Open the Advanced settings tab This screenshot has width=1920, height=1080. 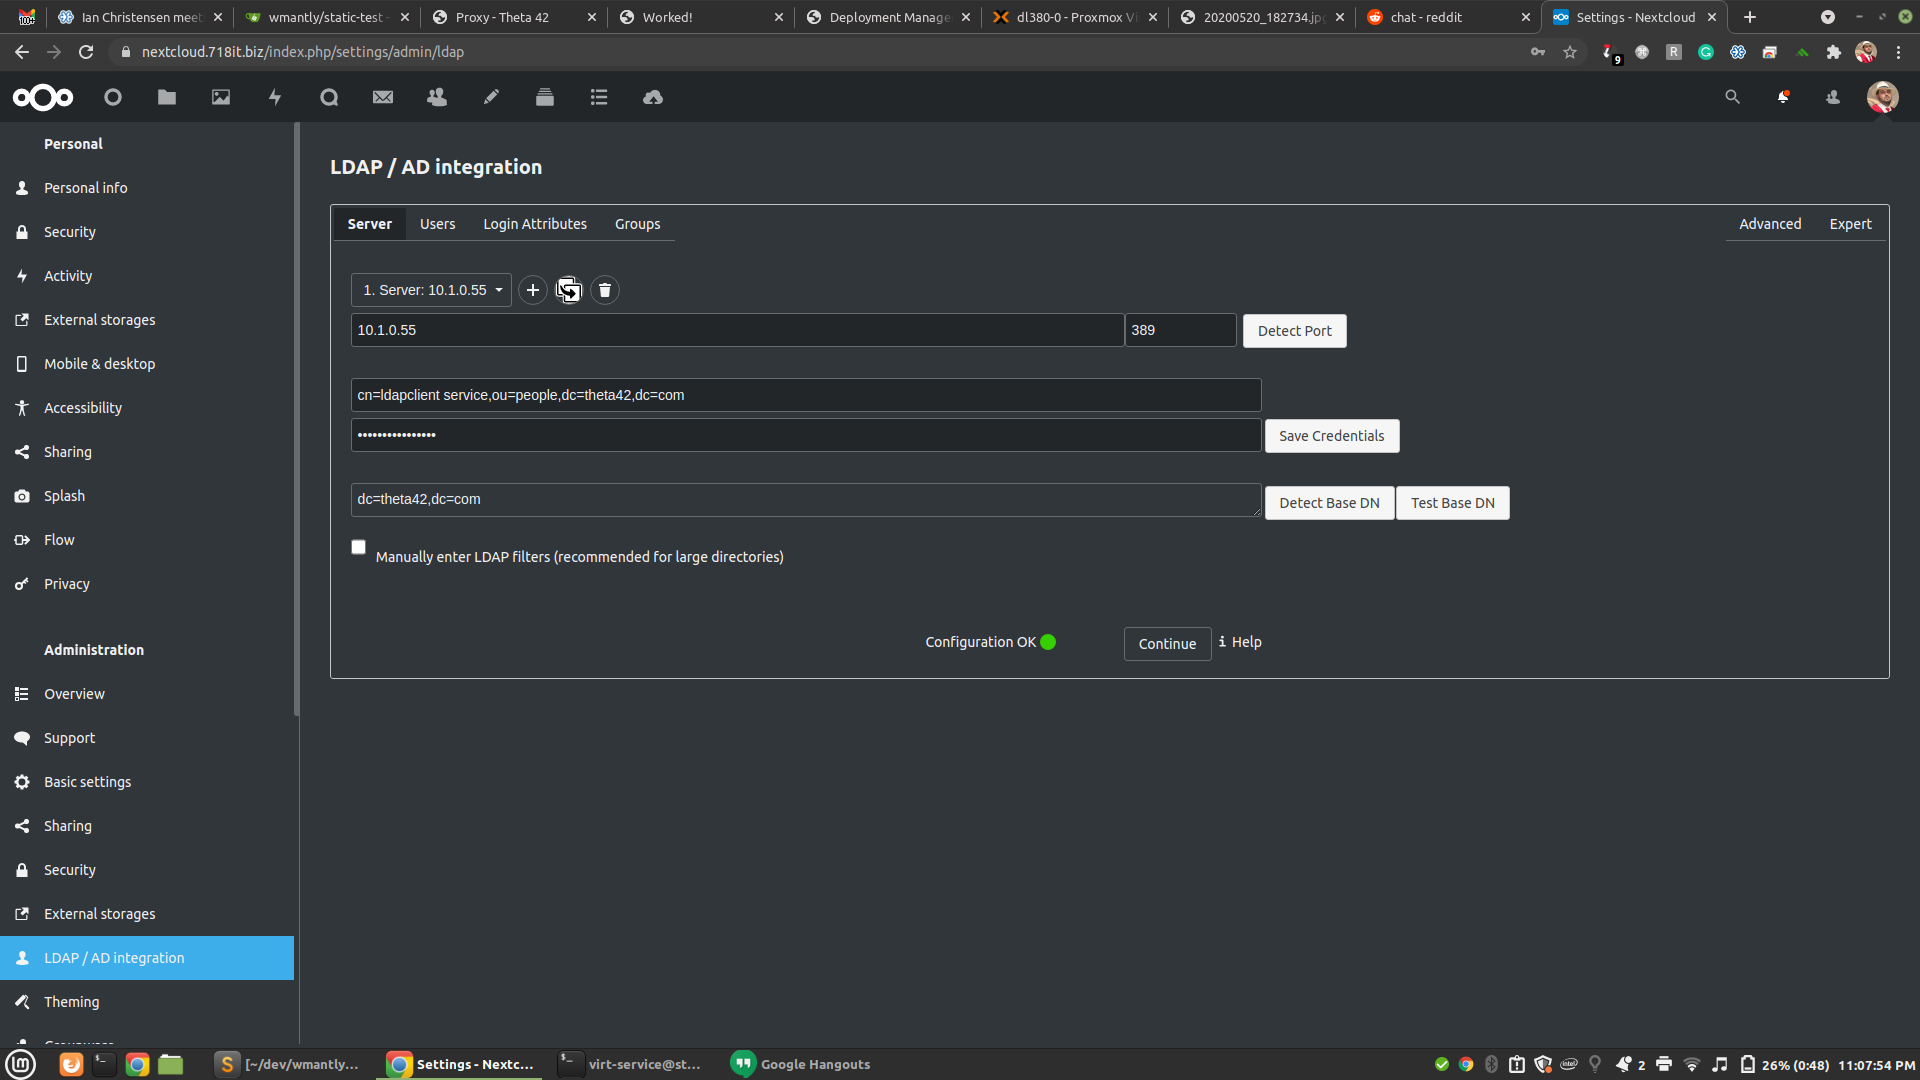1770,224
